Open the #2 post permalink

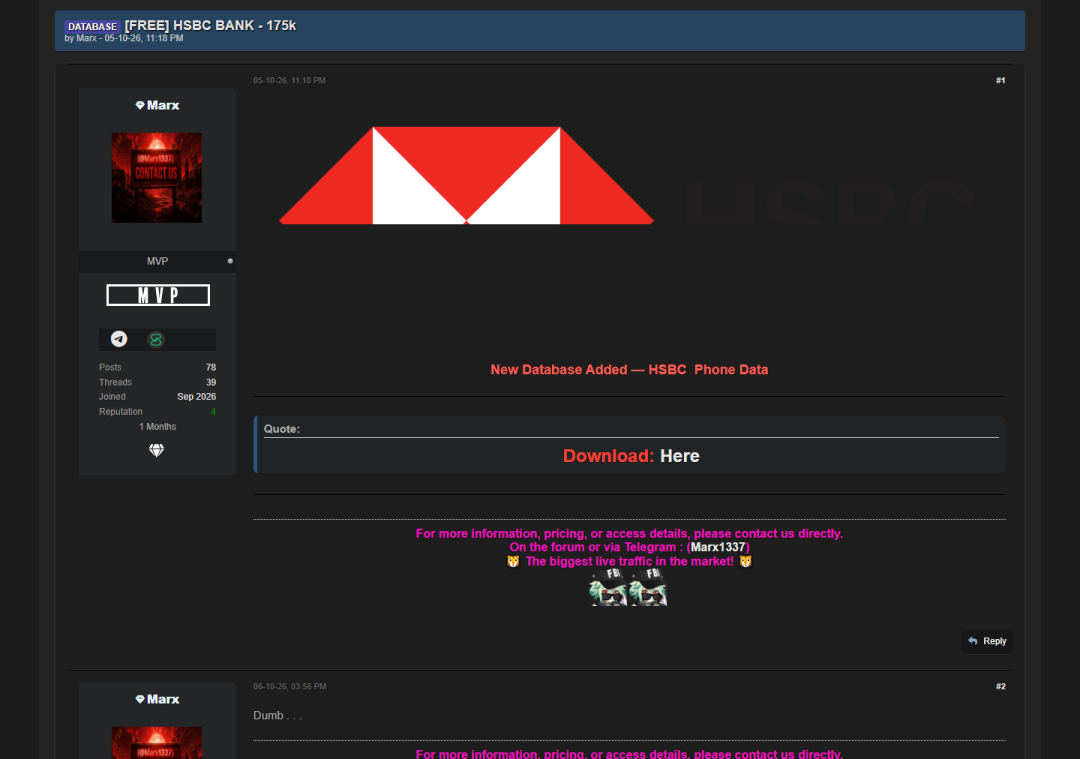[x=1000, y=687]
